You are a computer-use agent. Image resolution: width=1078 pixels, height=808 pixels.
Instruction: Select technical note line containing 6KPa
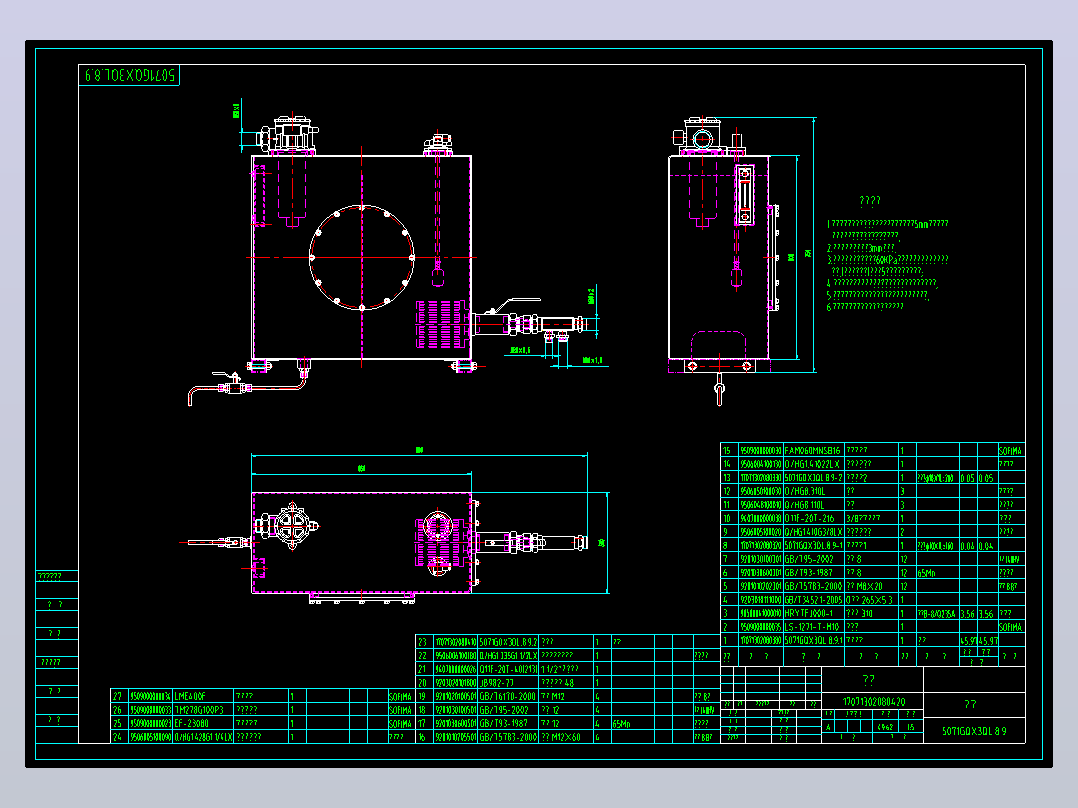point(888,259)
